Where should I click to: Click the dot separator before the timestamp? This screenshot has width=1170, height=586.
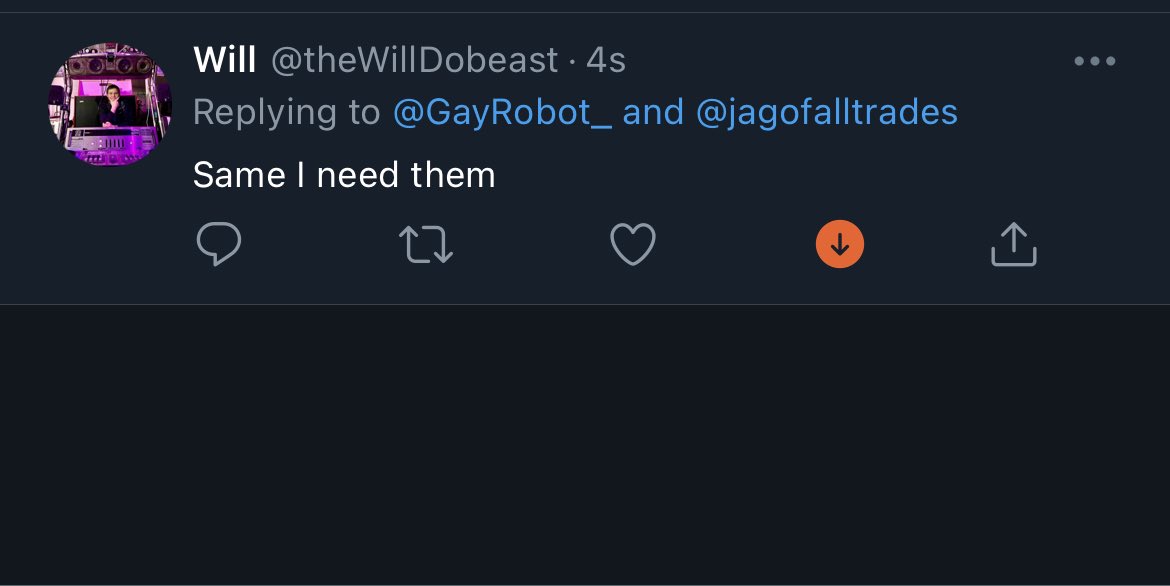pos(572,62)
